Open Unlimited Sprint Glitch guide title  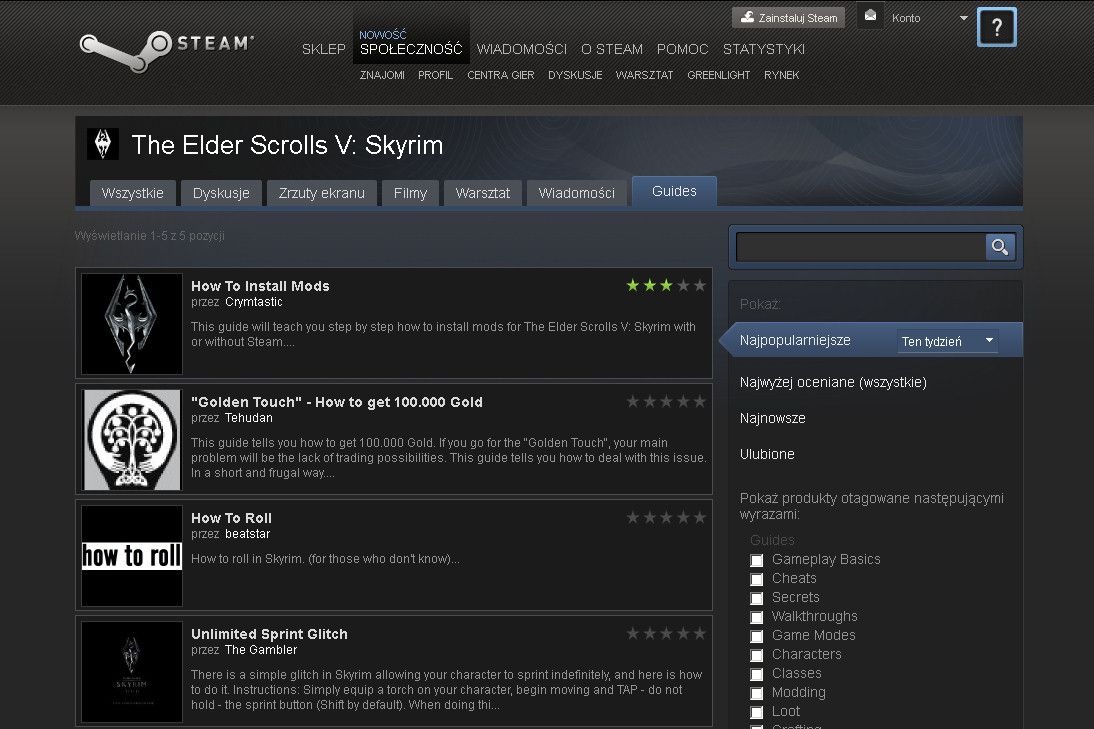pos(269,634)
